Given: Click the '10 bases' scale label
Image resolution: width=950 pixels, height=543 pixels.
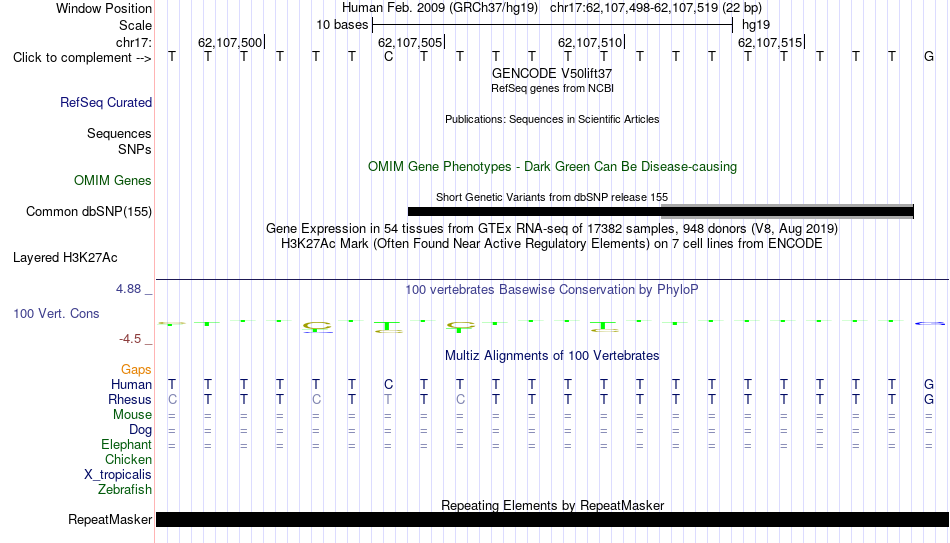Looking at the screenshot, I should click(x=342, y=25).
